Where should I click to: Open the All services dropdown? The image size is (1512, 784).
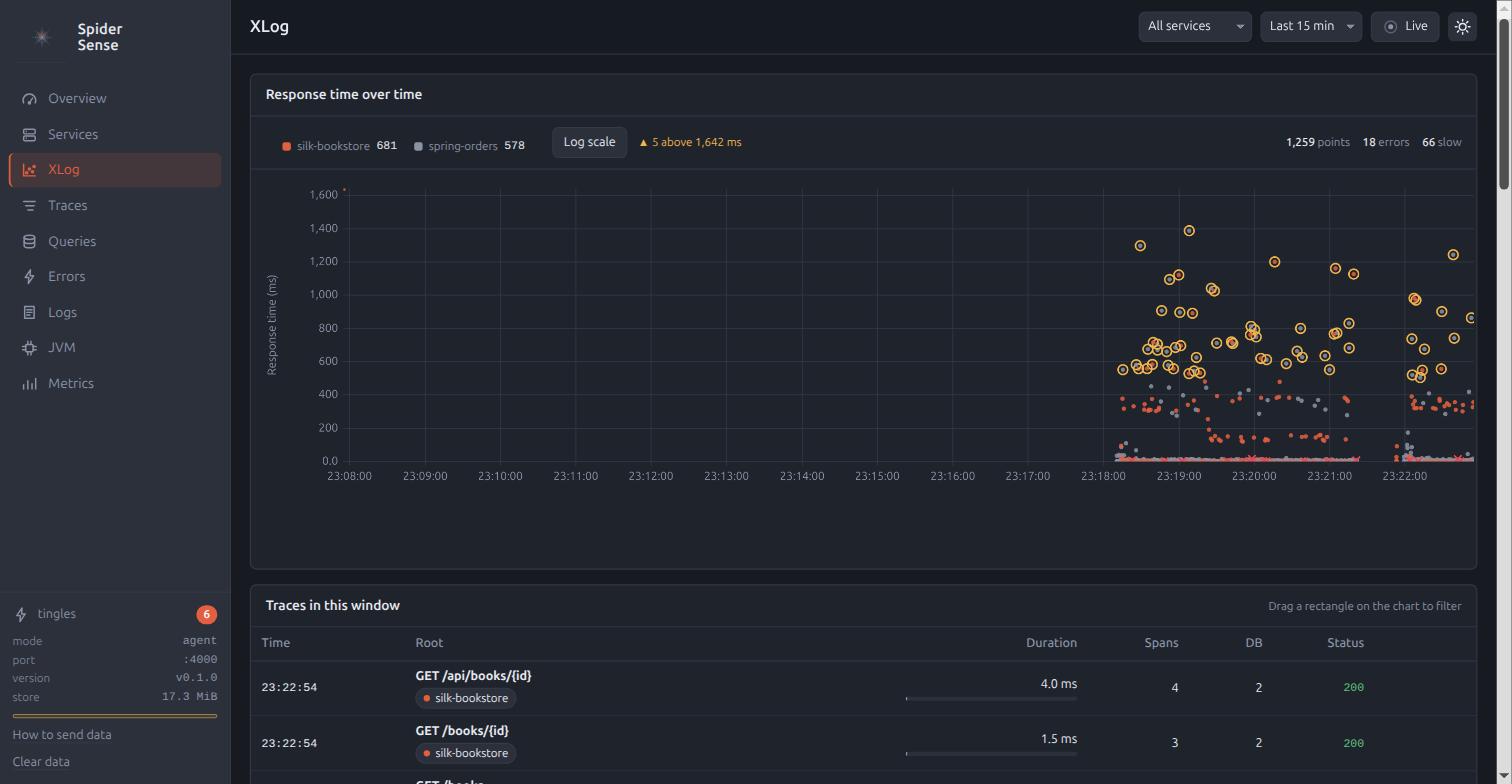coord(1195,26)
